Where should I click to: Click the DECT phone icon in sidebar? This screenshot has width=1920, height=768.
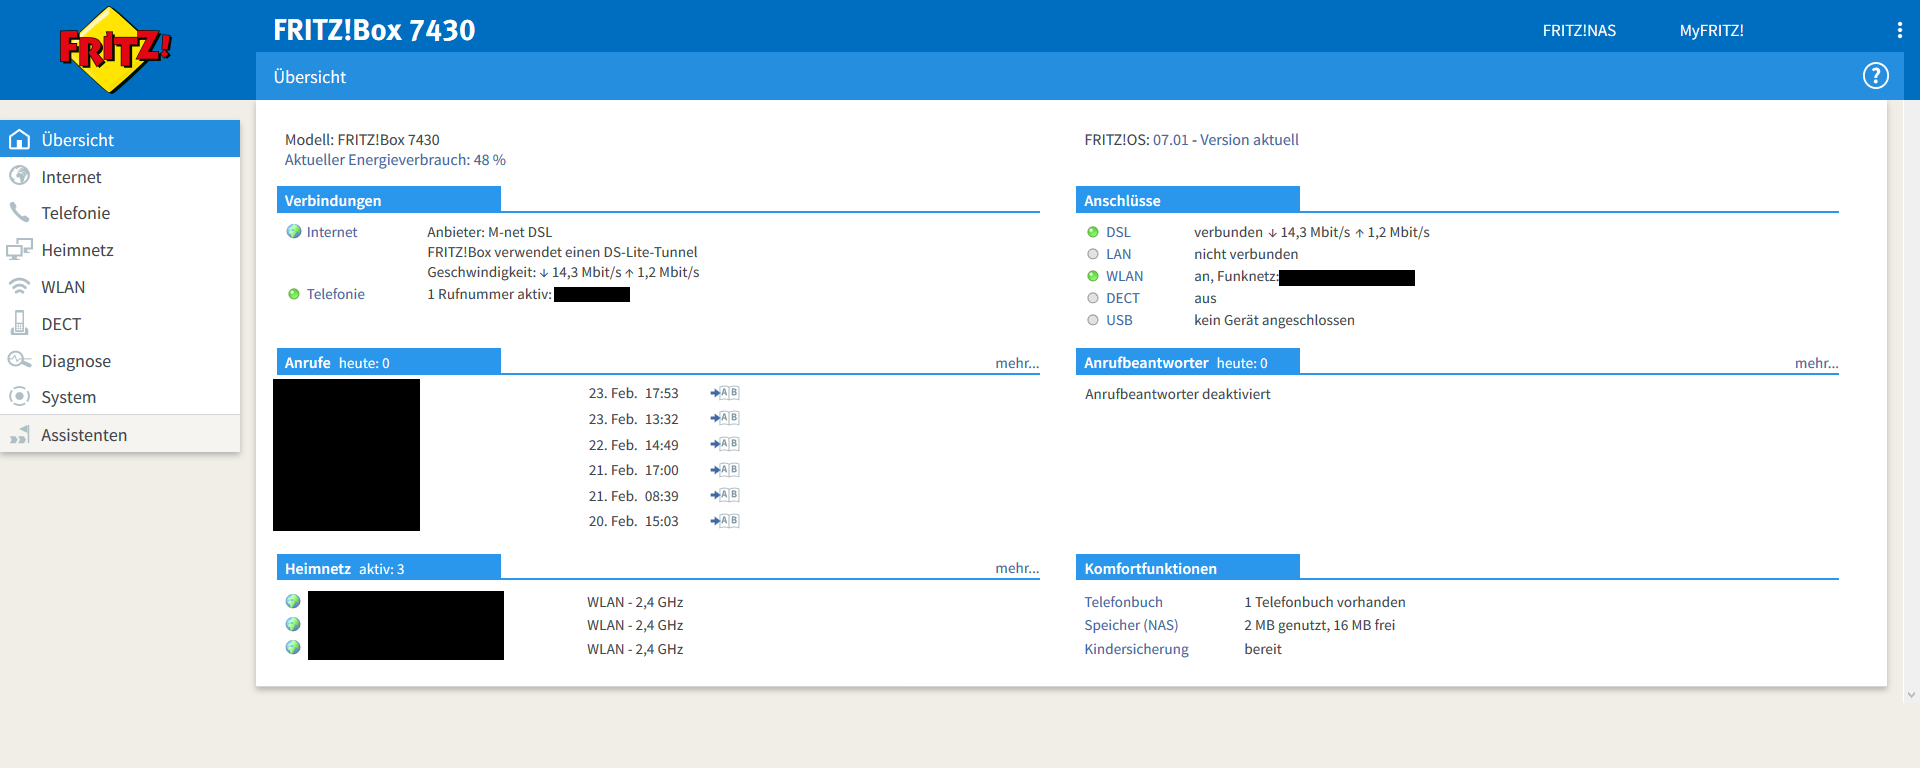click(19, 323)
